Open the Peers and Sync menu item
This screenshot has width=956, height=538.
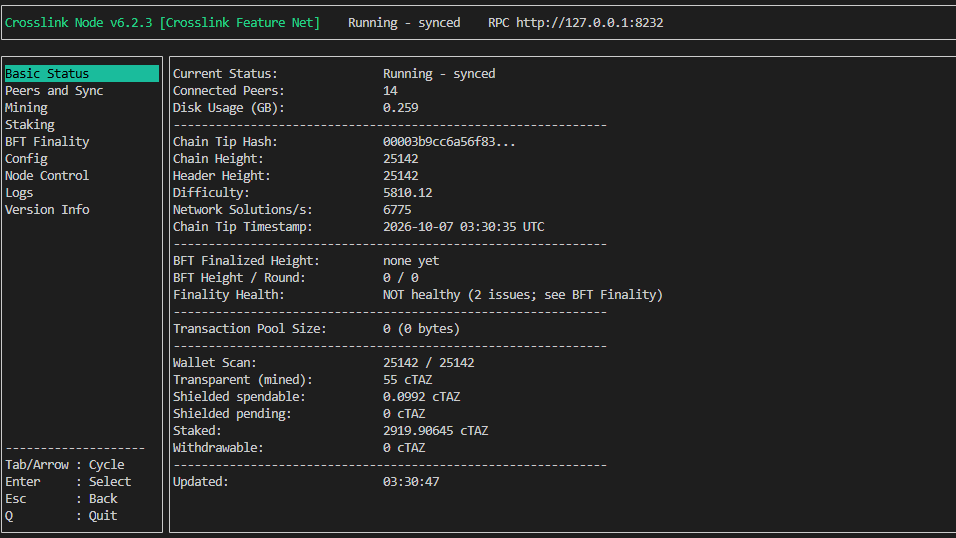coord(54,90)
